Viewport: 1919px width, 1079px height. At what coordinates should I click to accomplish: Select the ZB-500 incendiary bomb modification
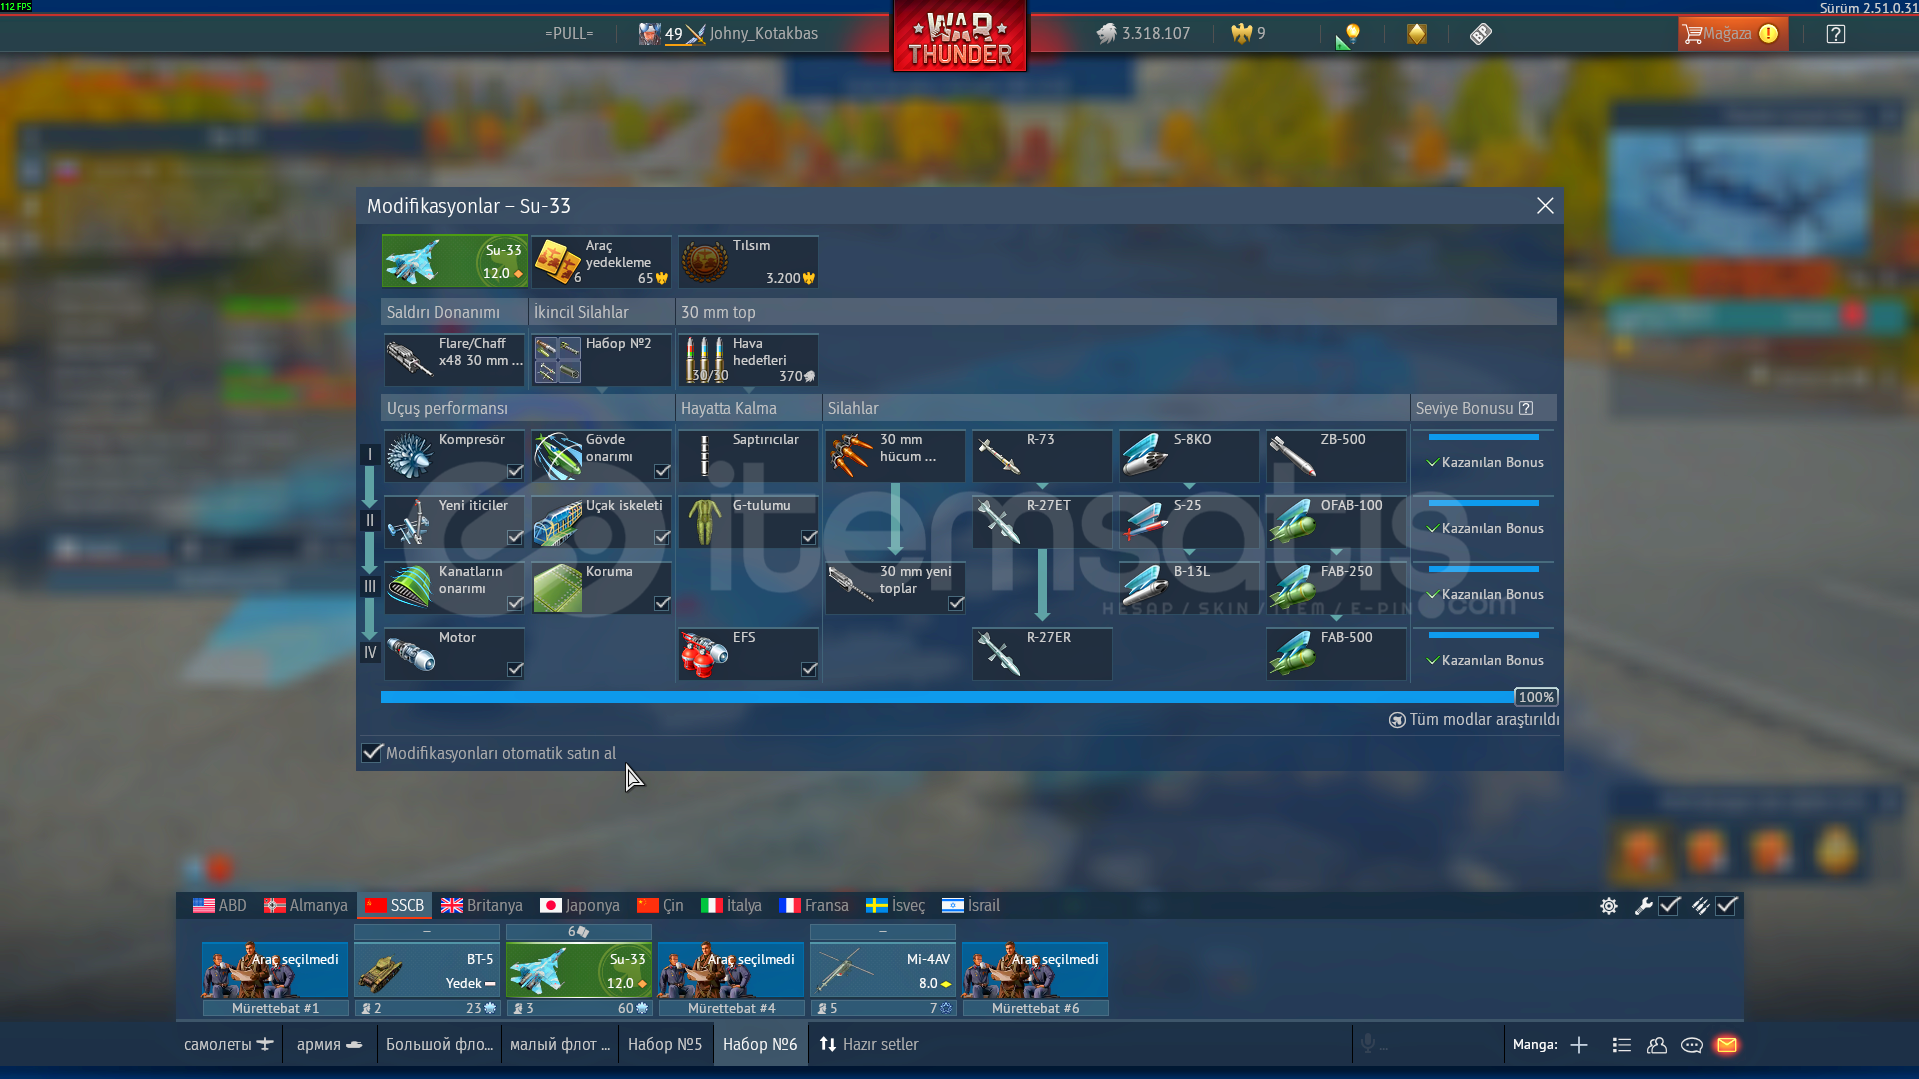(1336, 456)
